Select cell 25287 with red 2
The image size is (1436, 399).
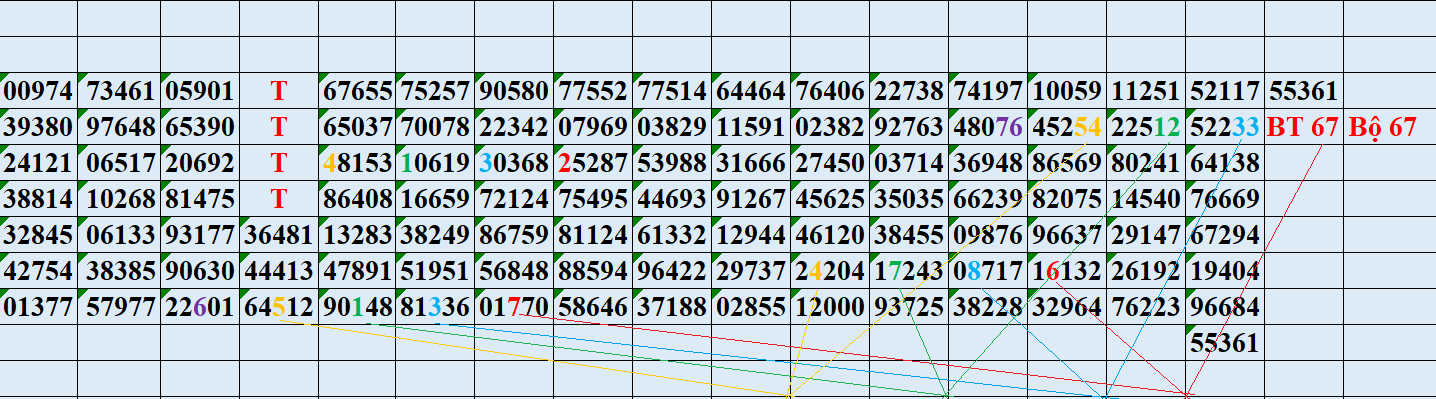pyautogui.click(x=593, y=163)
